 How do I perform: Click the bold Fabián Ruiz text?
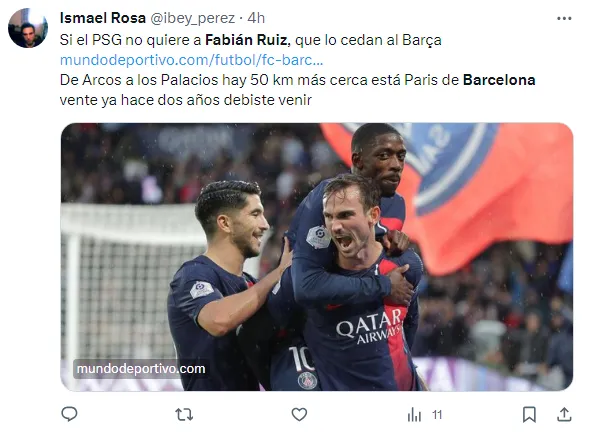click(248, 40)
